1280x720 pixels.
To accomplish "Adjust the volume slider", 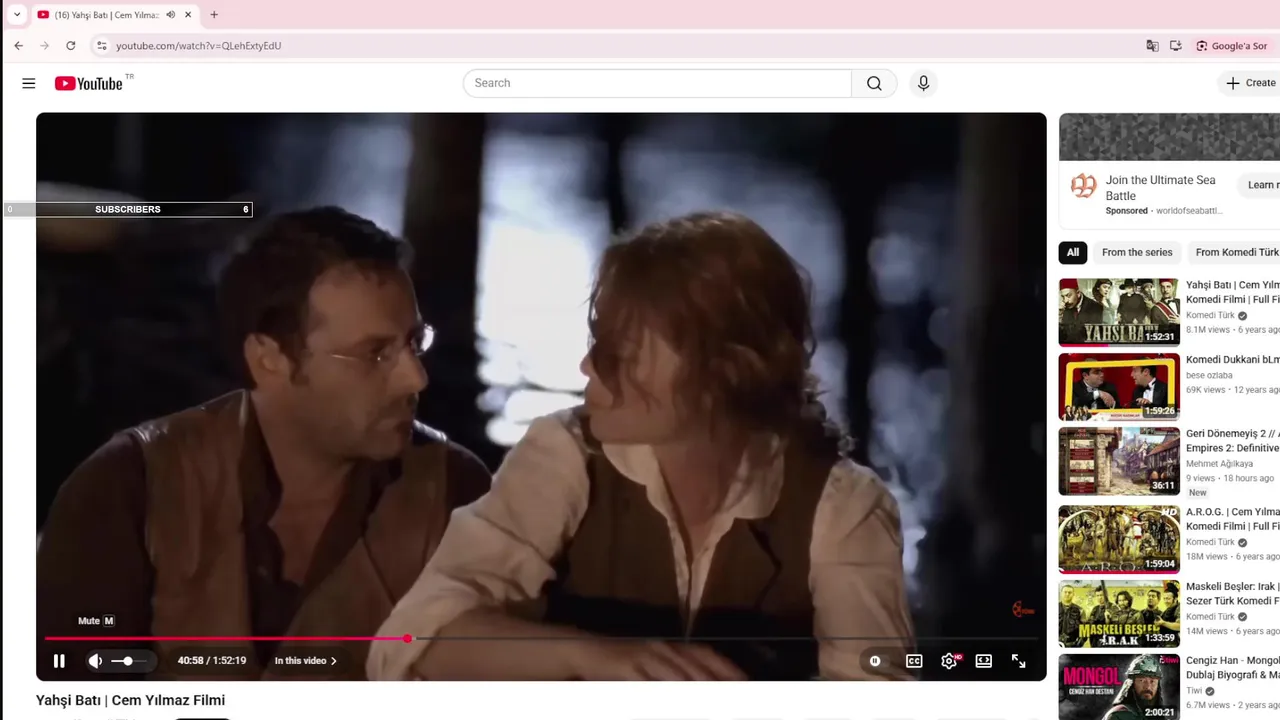I will pyautogui.click(x=128, y=661).
